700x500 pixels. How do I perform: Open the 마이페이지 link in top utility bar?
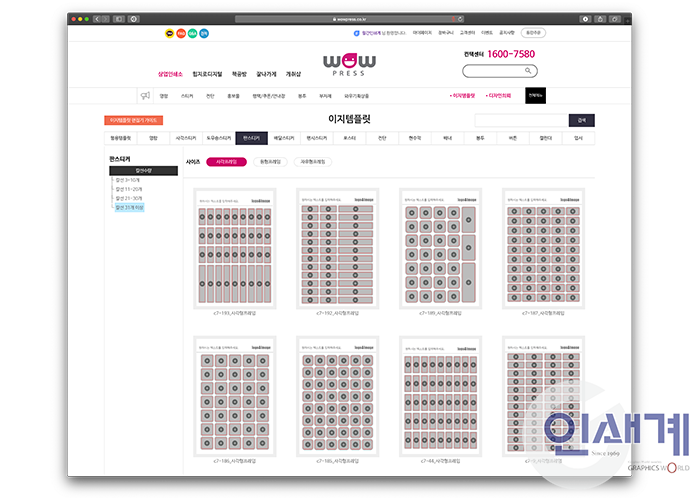click(x=422, y=33)
